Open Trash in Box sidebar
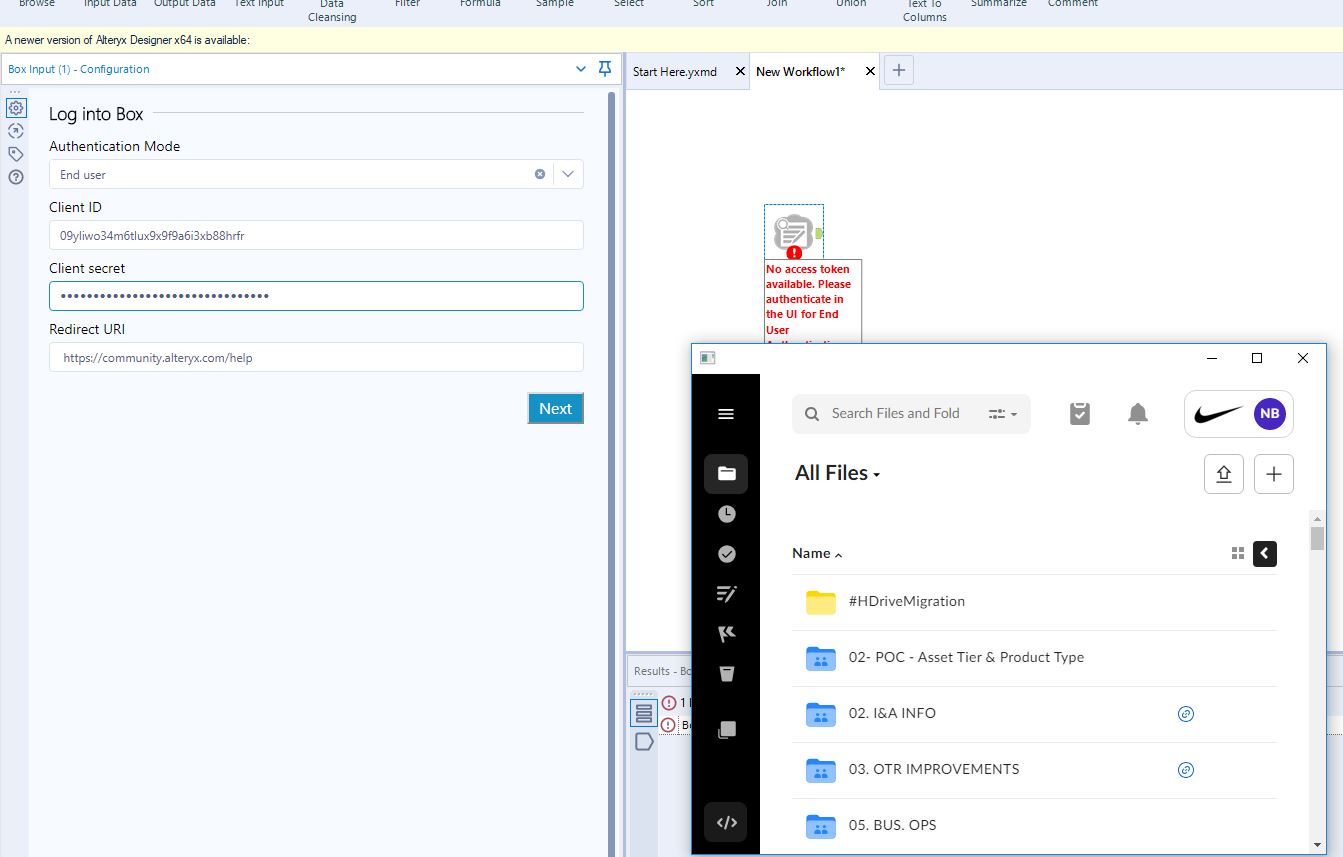Screen dimensions: 1343x857 point(726,673)
